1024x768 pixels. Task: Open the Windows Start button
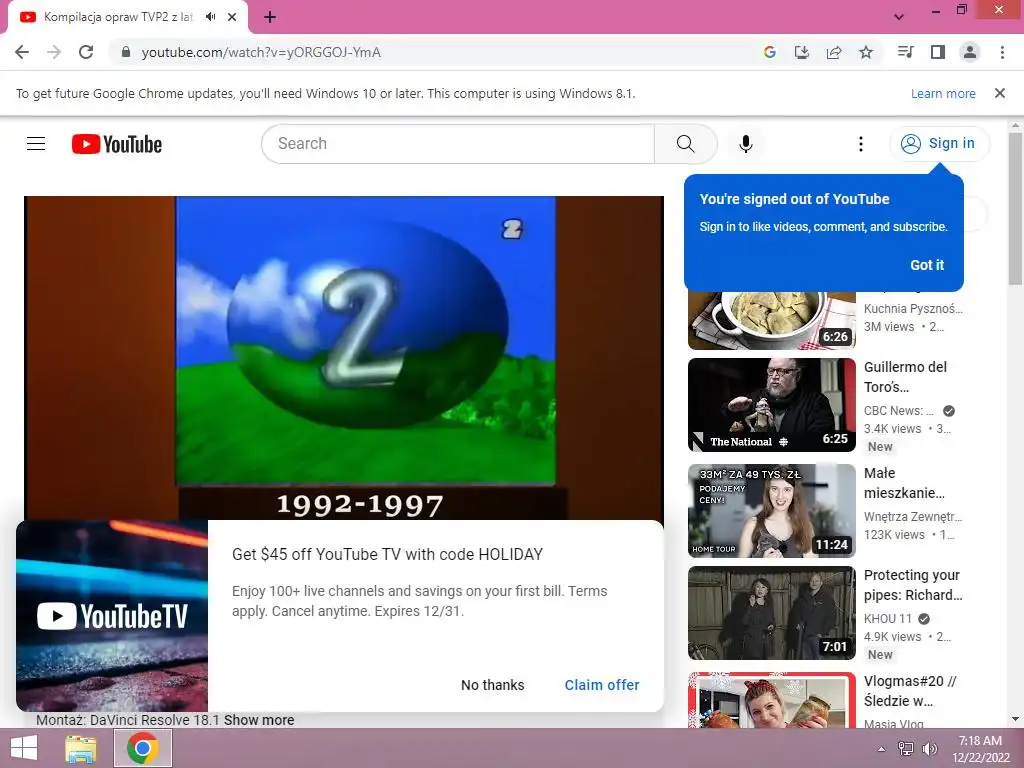(24, 748)
